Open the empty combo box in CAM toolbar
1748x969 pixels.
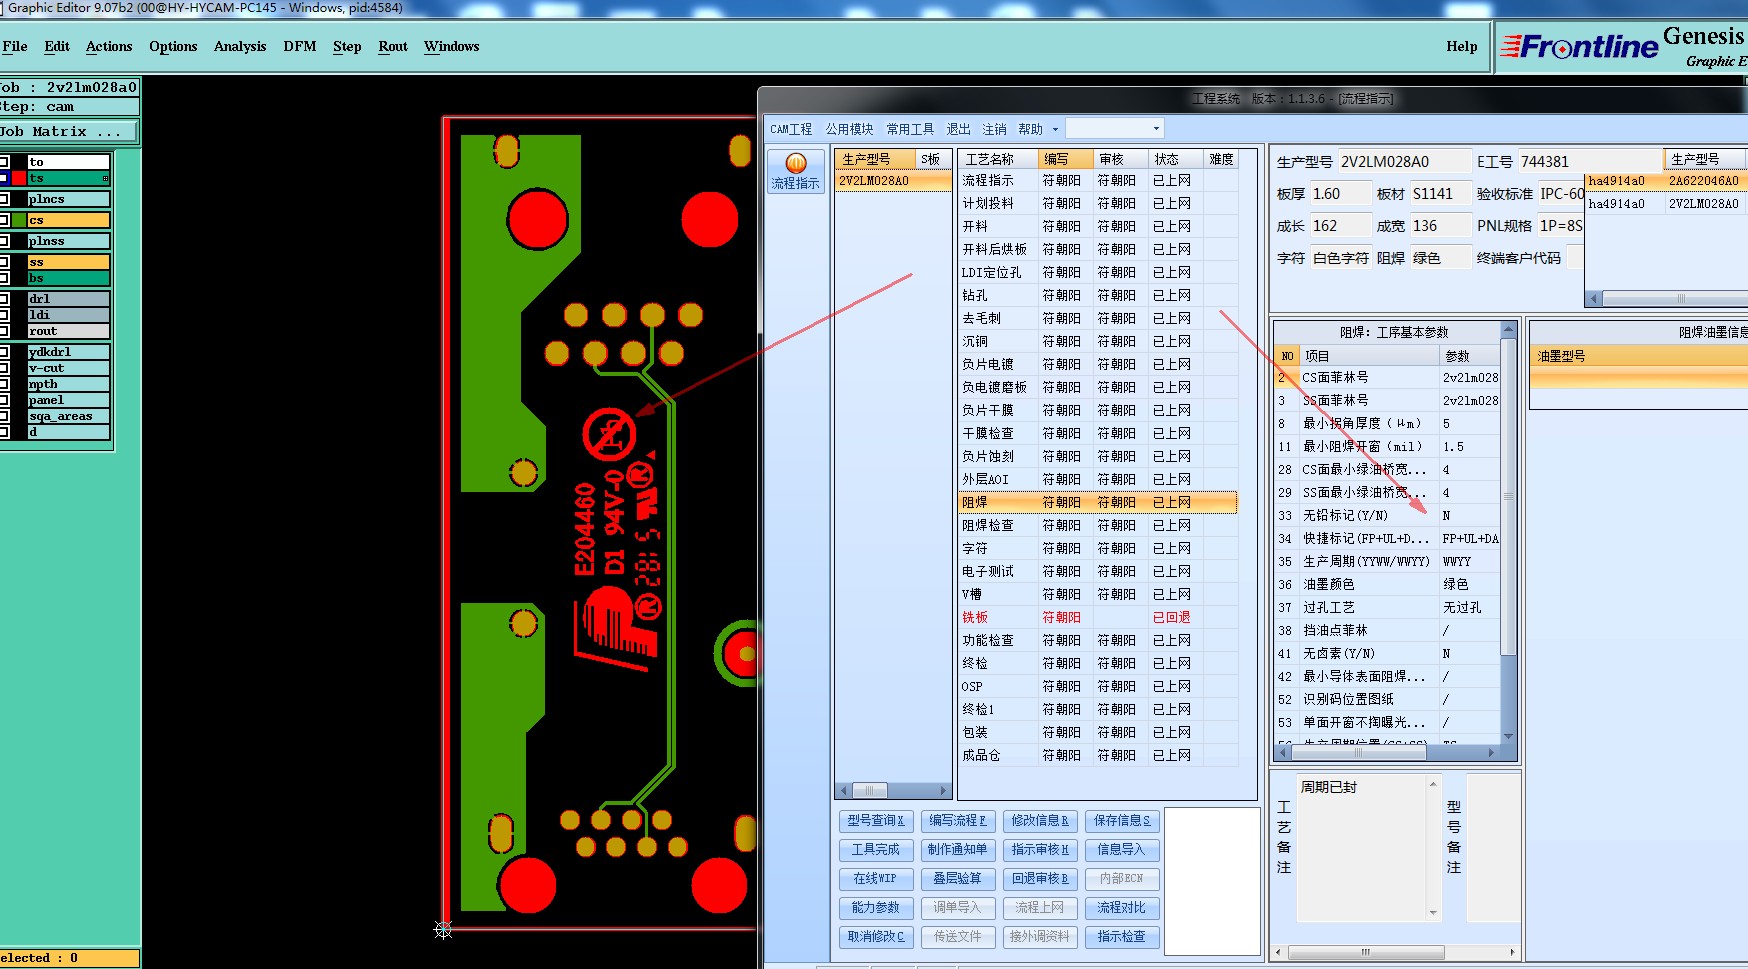click(x=1114, y=129)
